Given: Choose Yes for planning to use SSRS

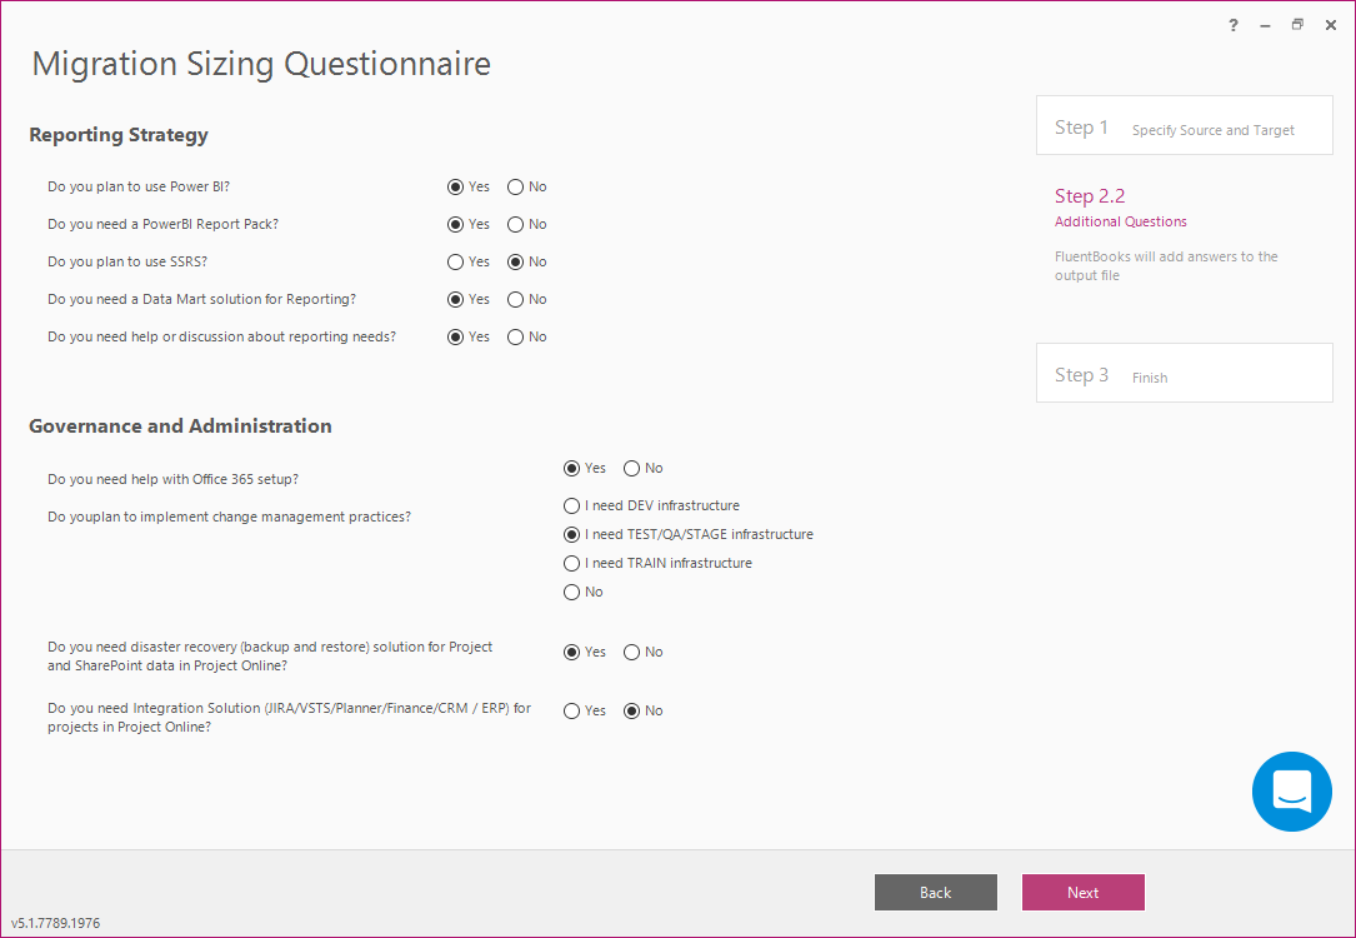Looking at the screenshot, I should [x=454, y=261].
